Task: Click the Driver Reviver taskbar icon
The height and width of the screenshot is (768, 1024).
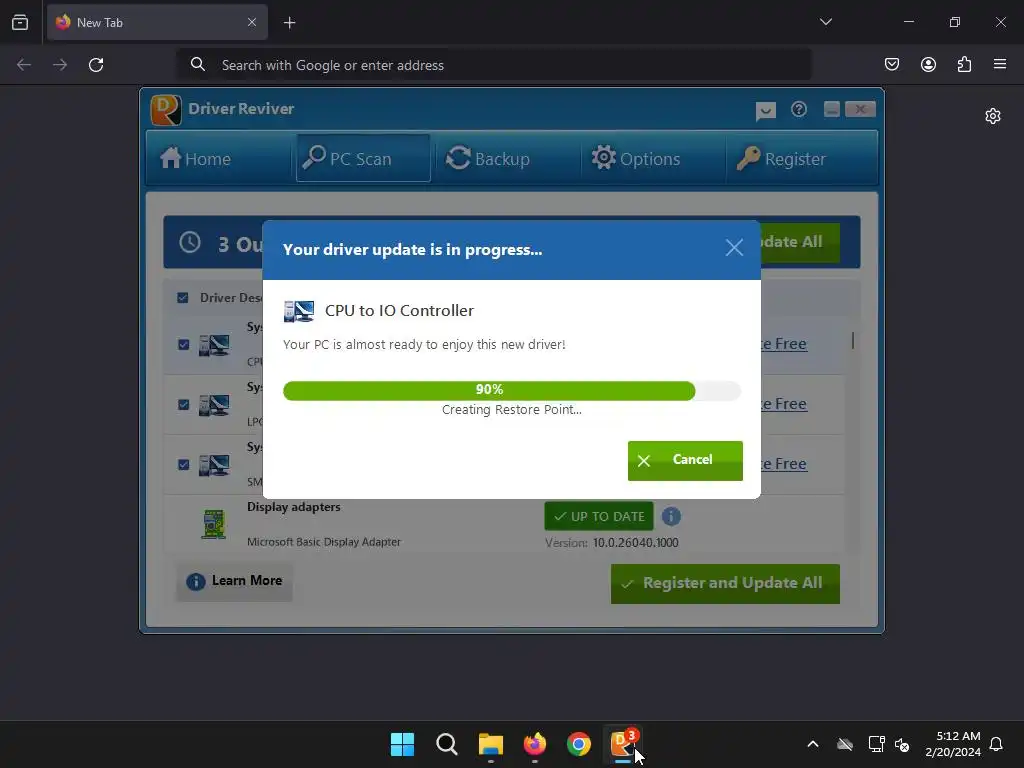Action: (x=622, y=744)
